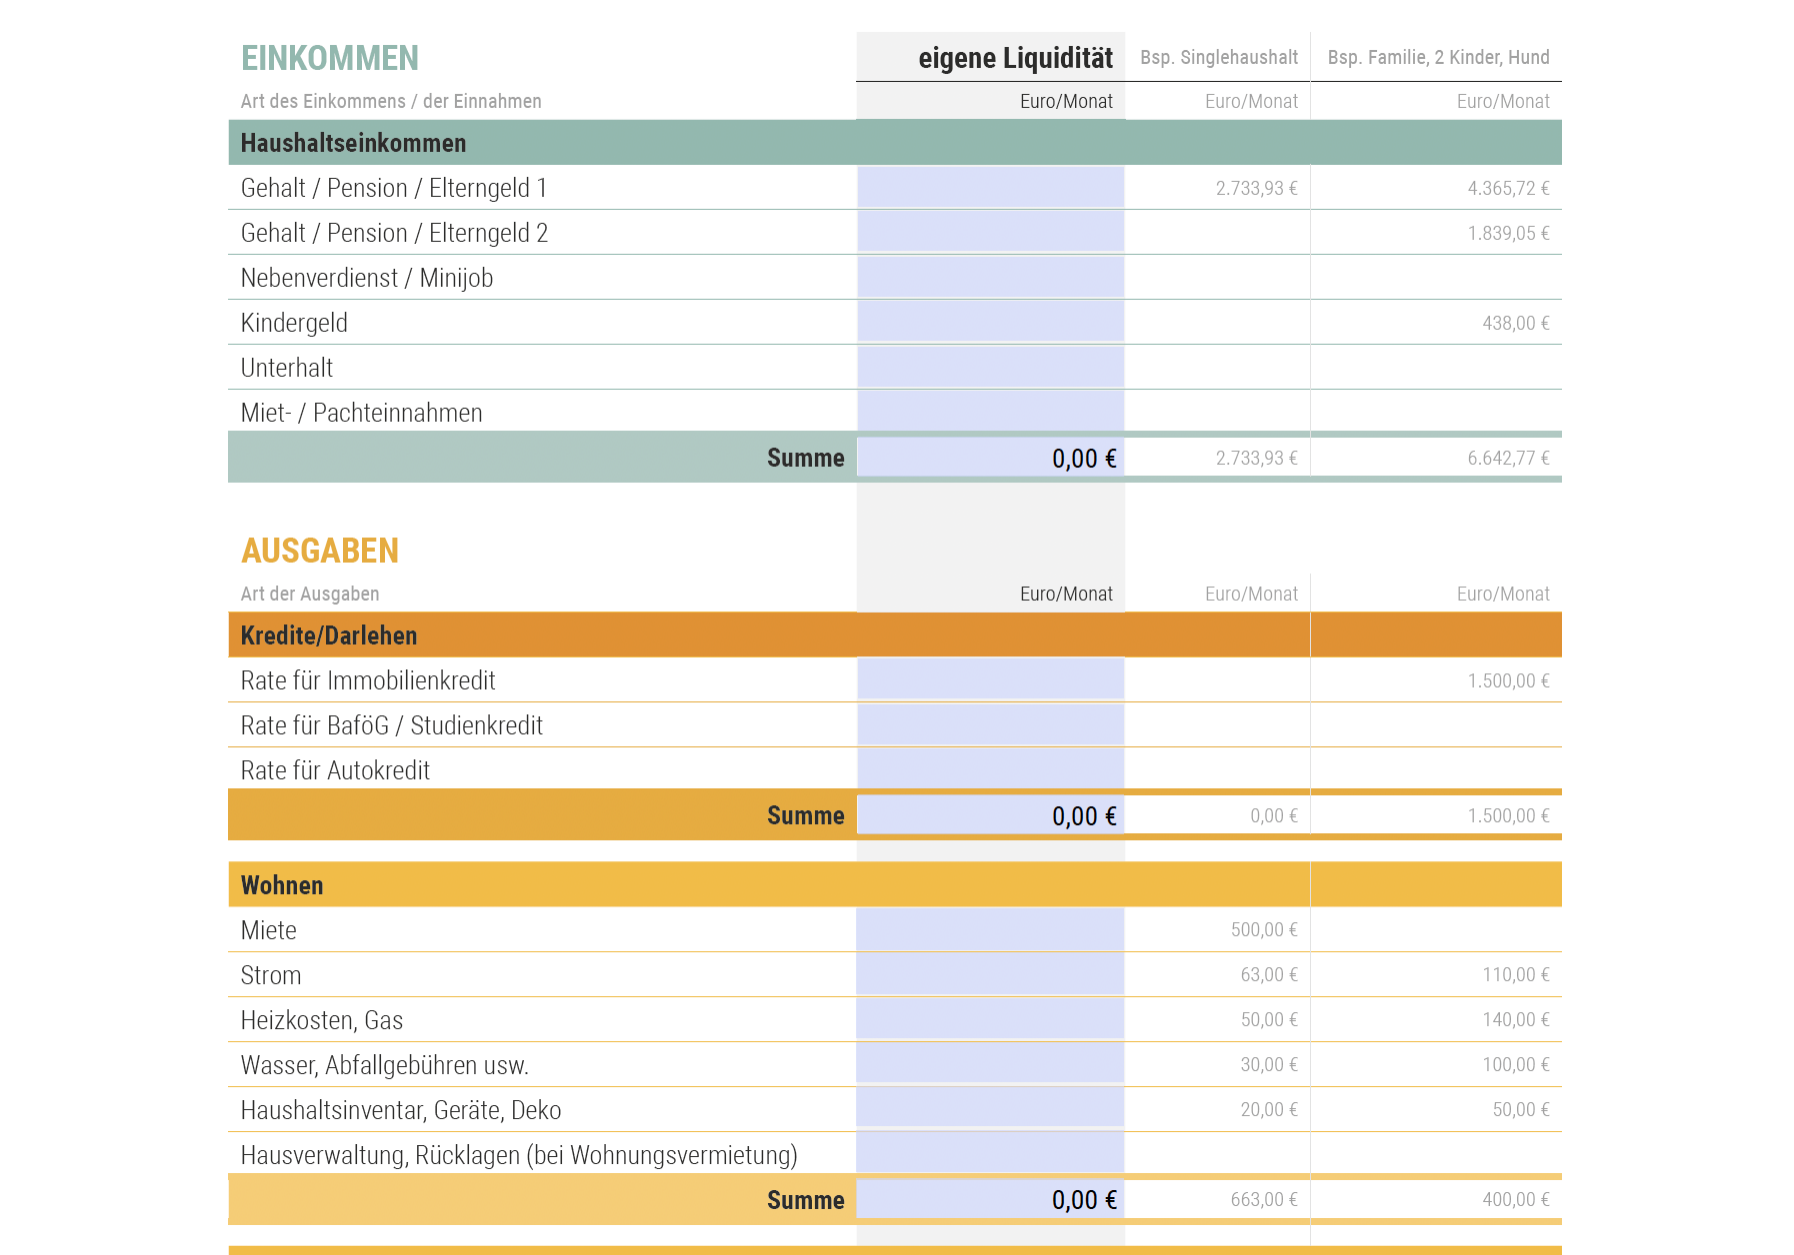
Task: Click the Unterhalt input cell
Action: [x=990, y=368]
